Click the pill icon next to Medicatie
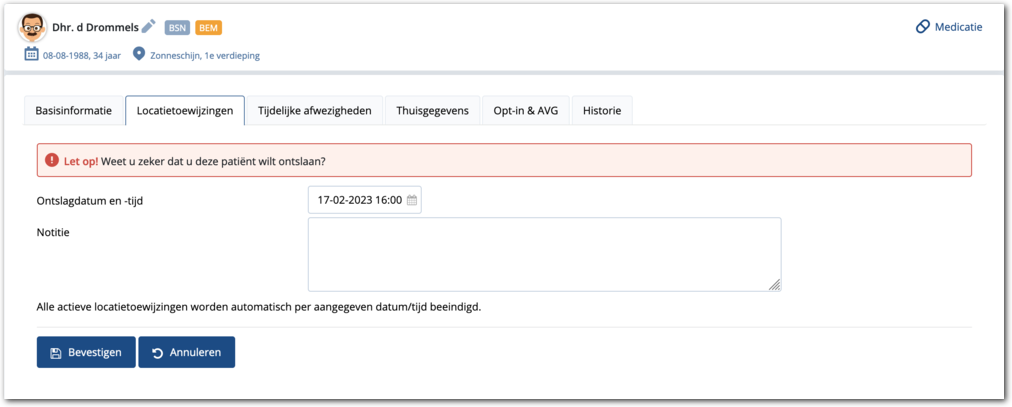 (x=922, y=27)
